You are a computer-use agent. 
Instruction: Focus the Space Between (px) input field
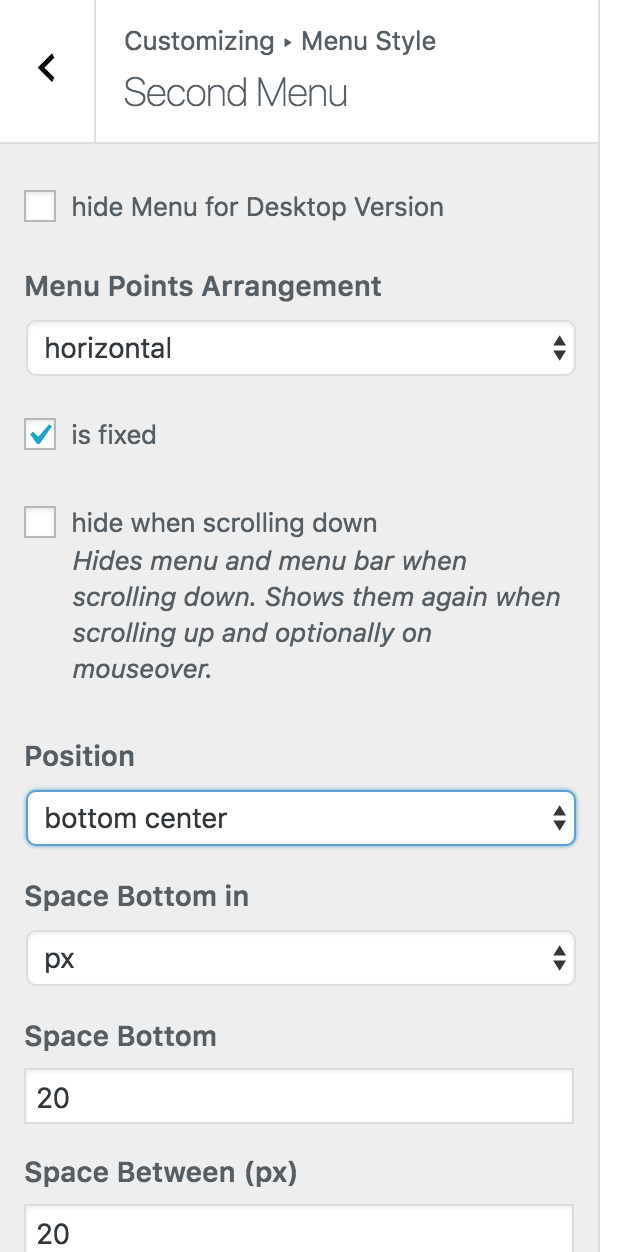[299, 1230]
